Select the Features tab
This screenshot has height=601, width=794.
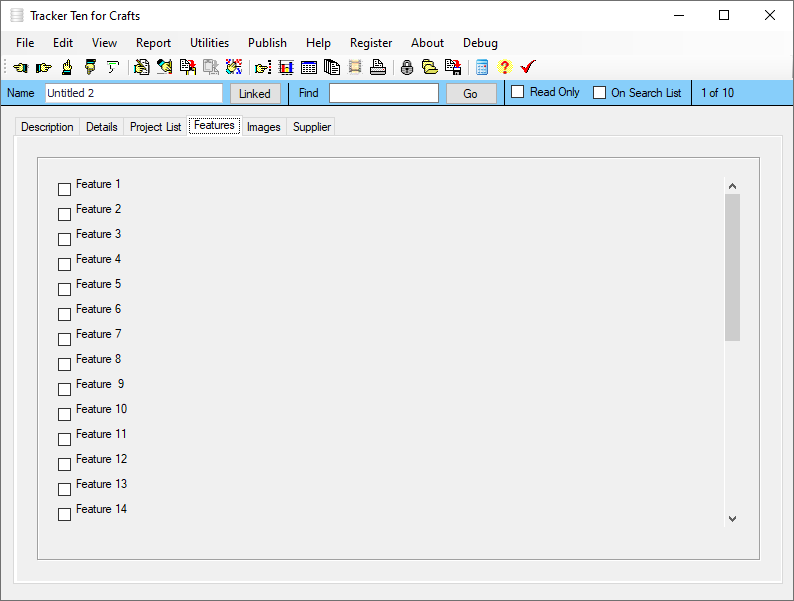[x=214, y=126]
